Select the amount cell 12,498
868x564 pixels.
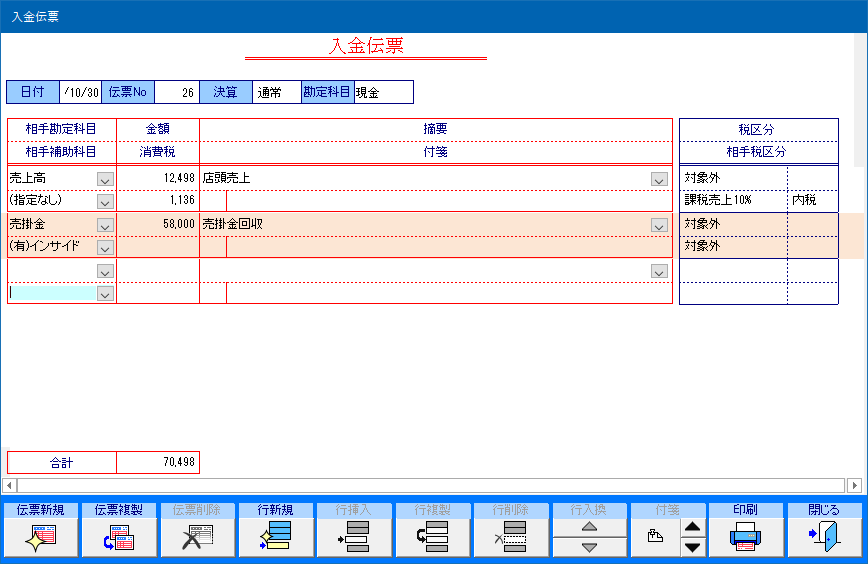pyautogui.click(x=158, y=178)
